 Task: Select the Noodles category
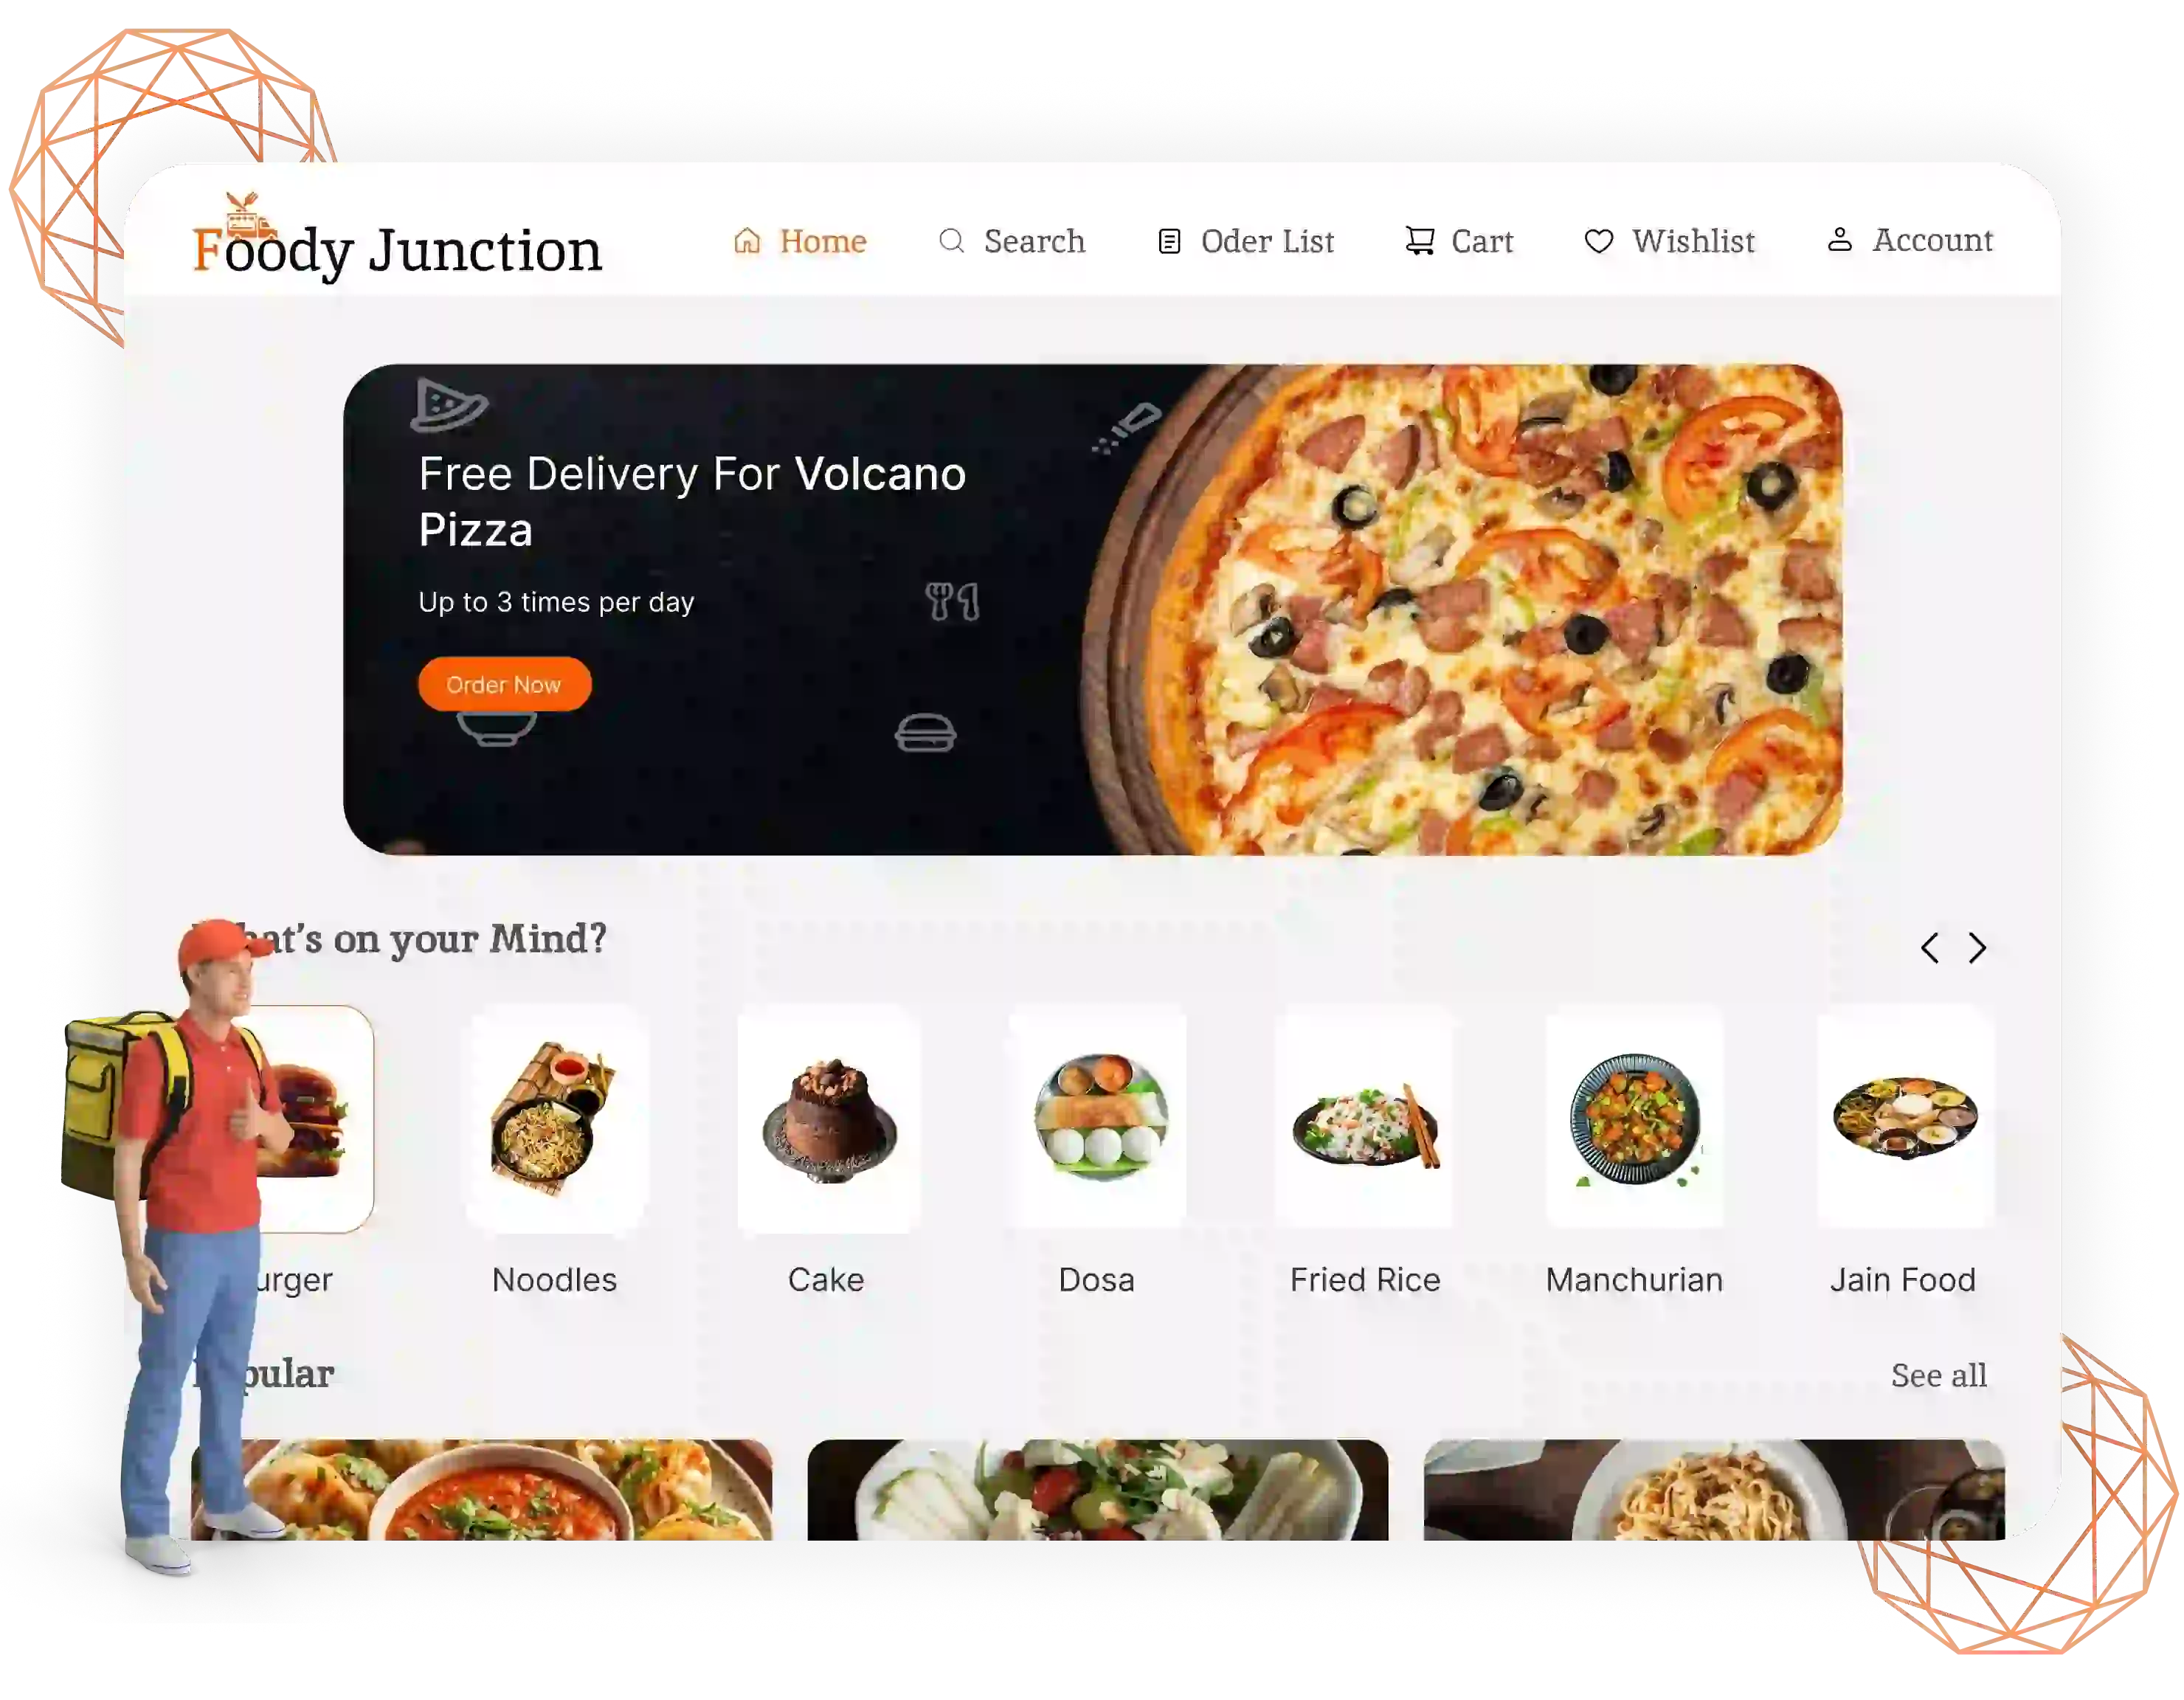[555, 1150]
